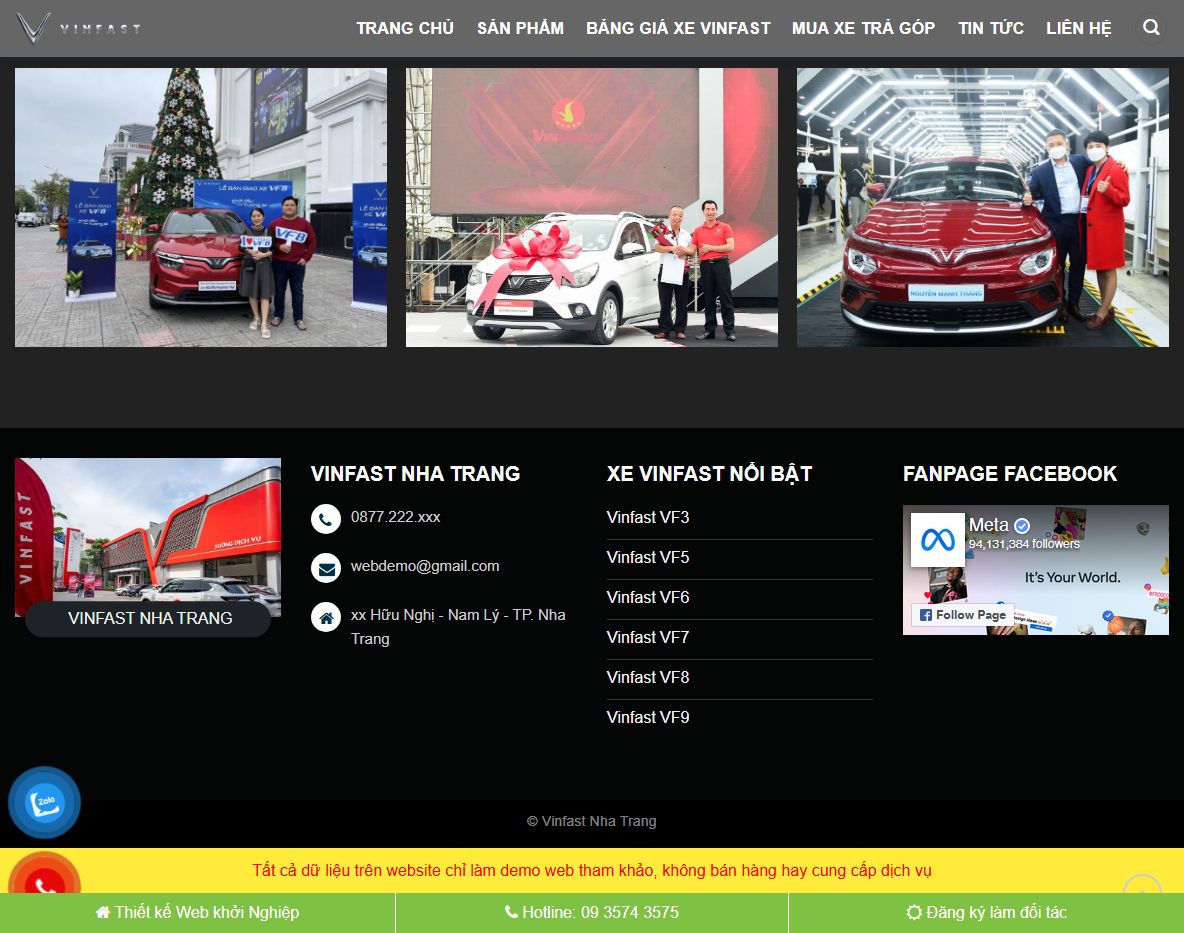This screenshot has width=1184, height=933.
Task: Open the VF8 Christmas tree delivery photo
Action: pyautogui.click(x=201, y=208)
